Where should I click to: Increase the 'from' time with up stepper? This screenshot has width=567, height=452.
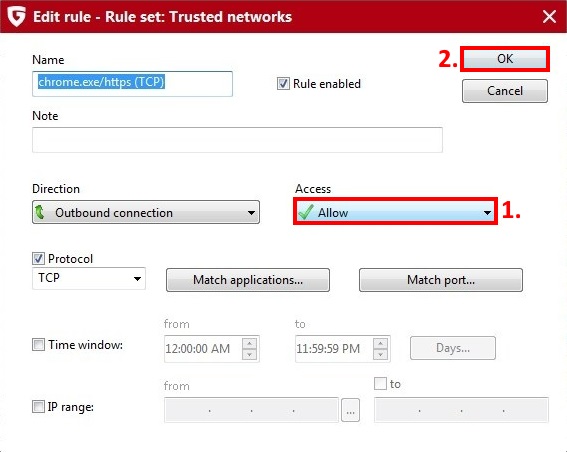tap(250, 343)
